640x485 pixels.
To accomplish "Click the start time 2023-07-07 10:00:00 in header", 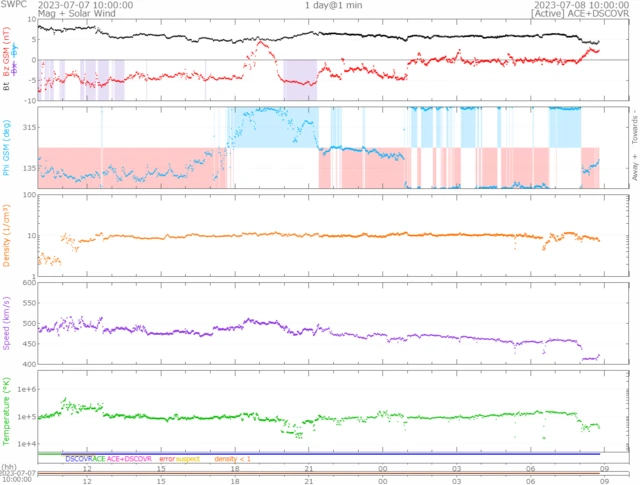I will pos(85,5).
